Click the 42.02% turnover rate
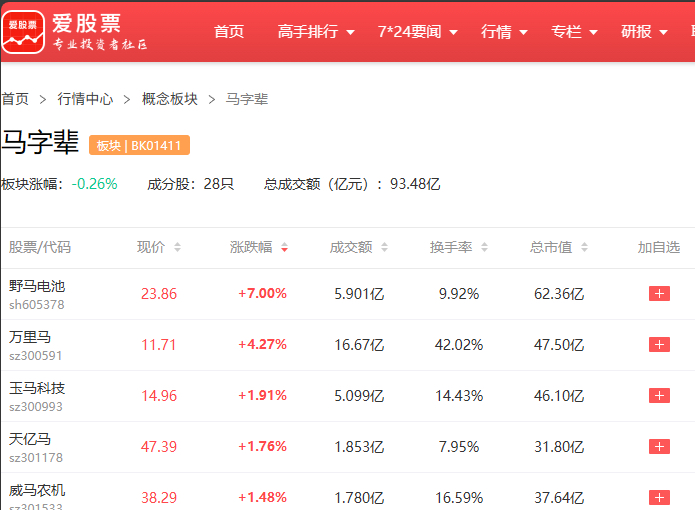695x510 pixels. pyautogui.click(x=459, y=345)
